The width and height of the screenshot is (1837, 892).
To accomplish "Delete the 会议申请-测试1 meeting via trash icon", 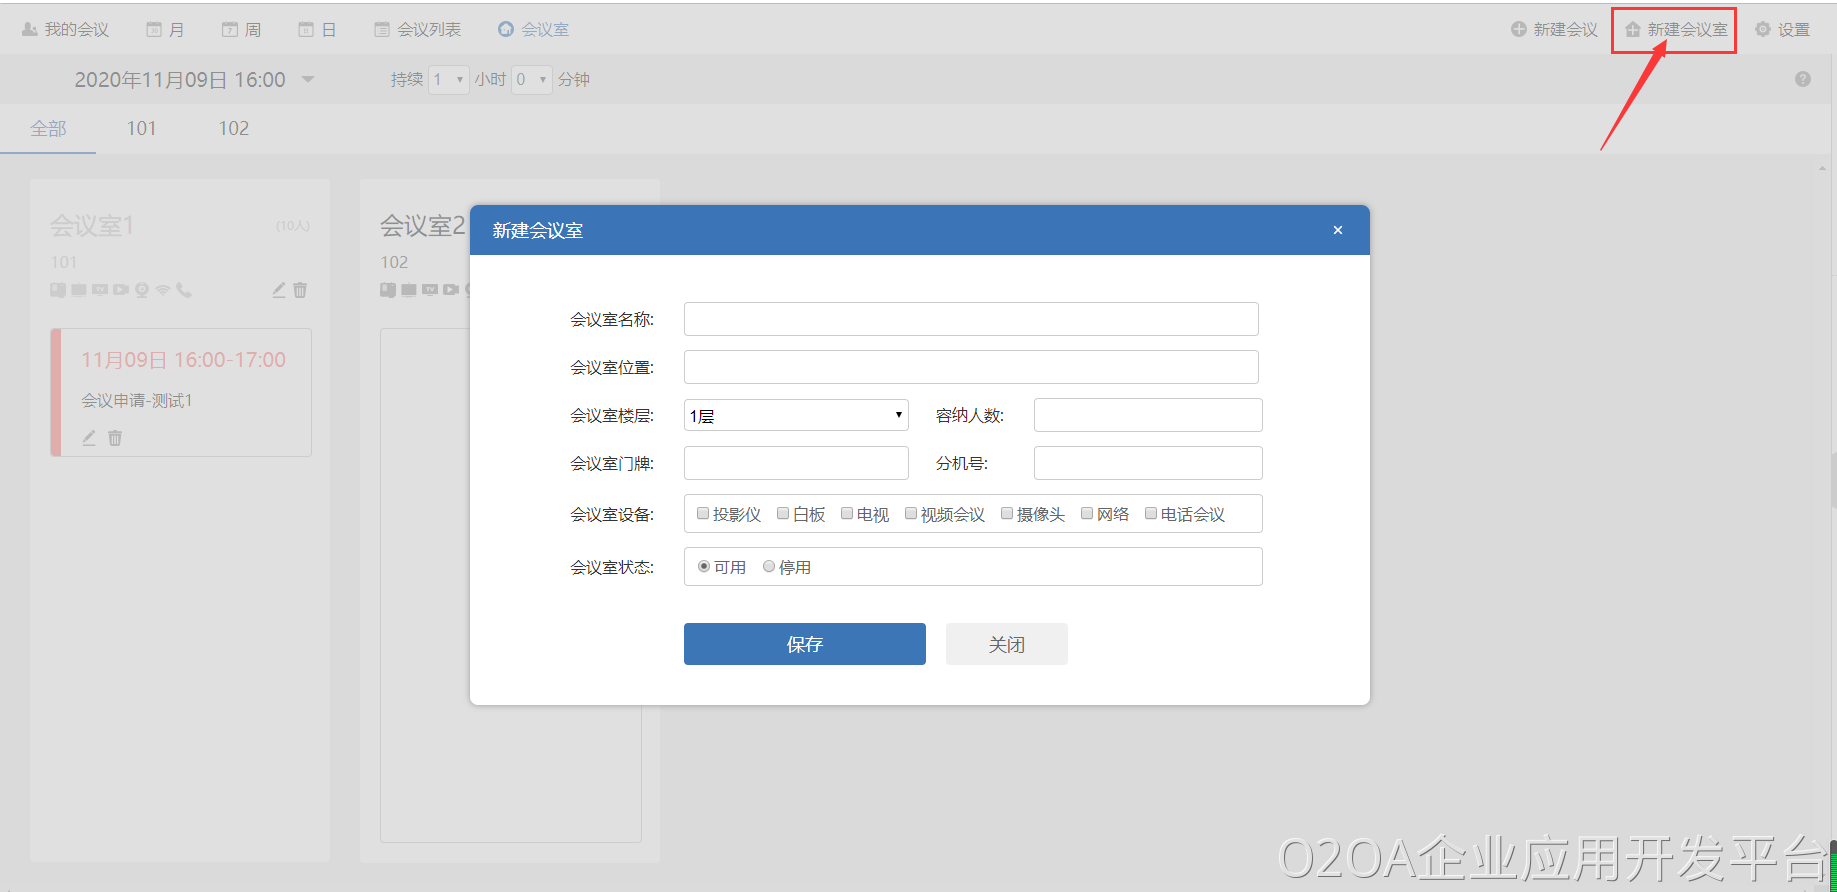I will 115,438.
